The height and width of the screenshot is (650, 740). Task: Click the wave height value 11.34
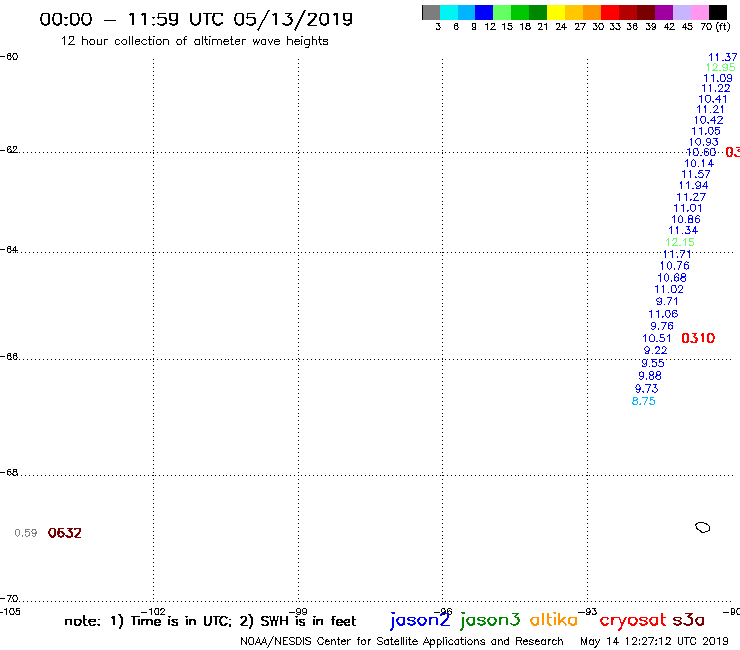coord(683,230)
